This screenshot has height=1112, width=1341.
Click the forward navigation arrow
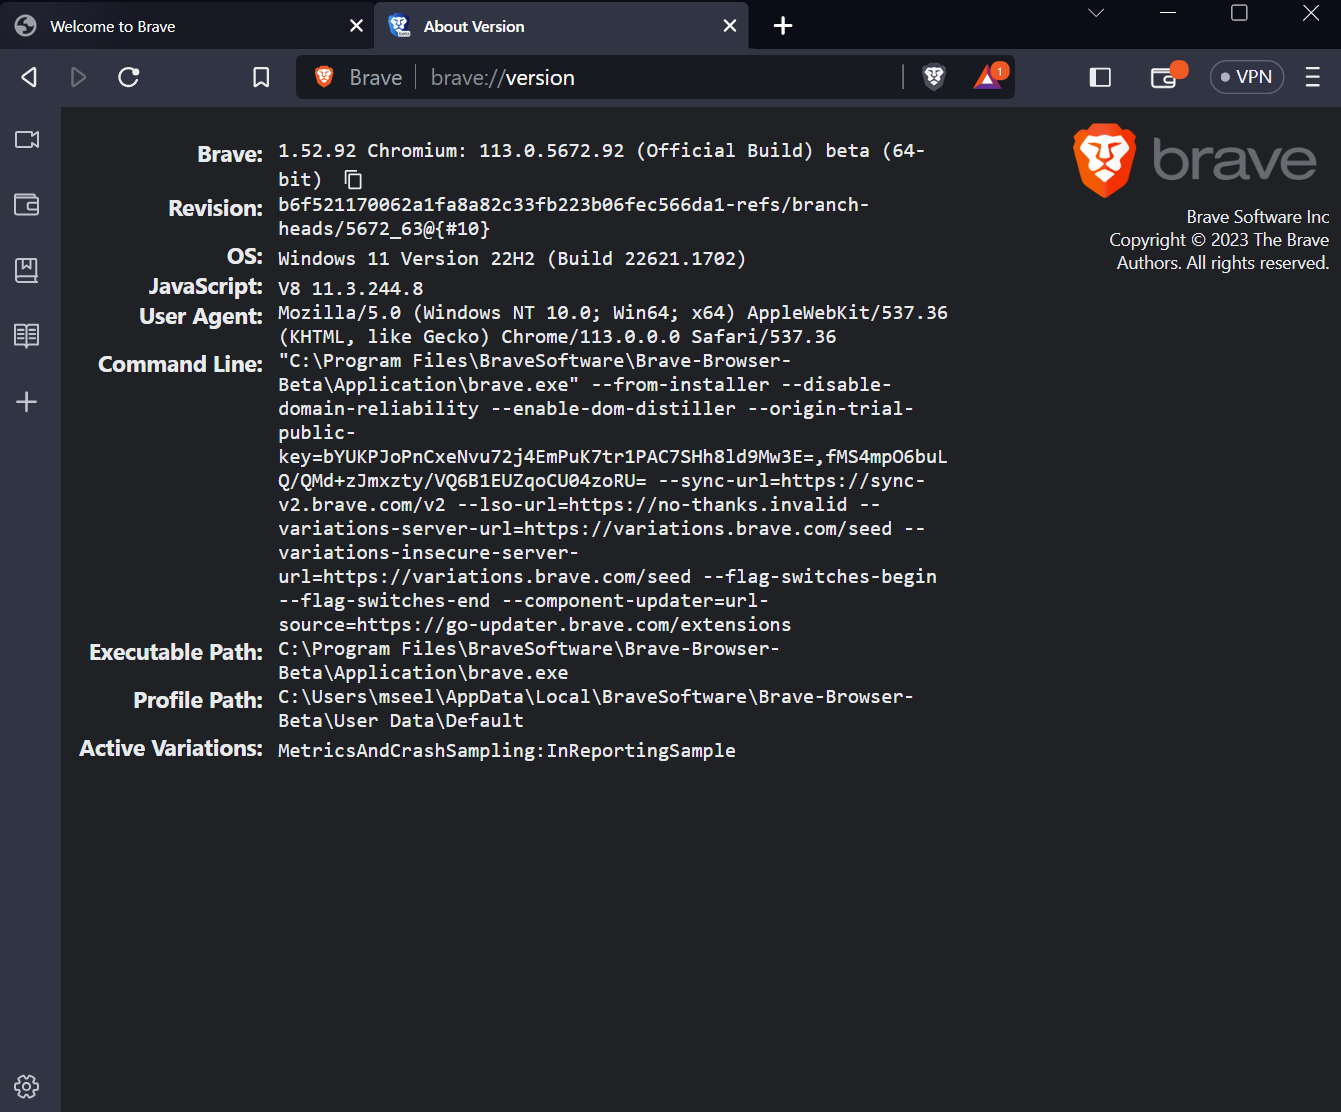(x=78, y=77)
